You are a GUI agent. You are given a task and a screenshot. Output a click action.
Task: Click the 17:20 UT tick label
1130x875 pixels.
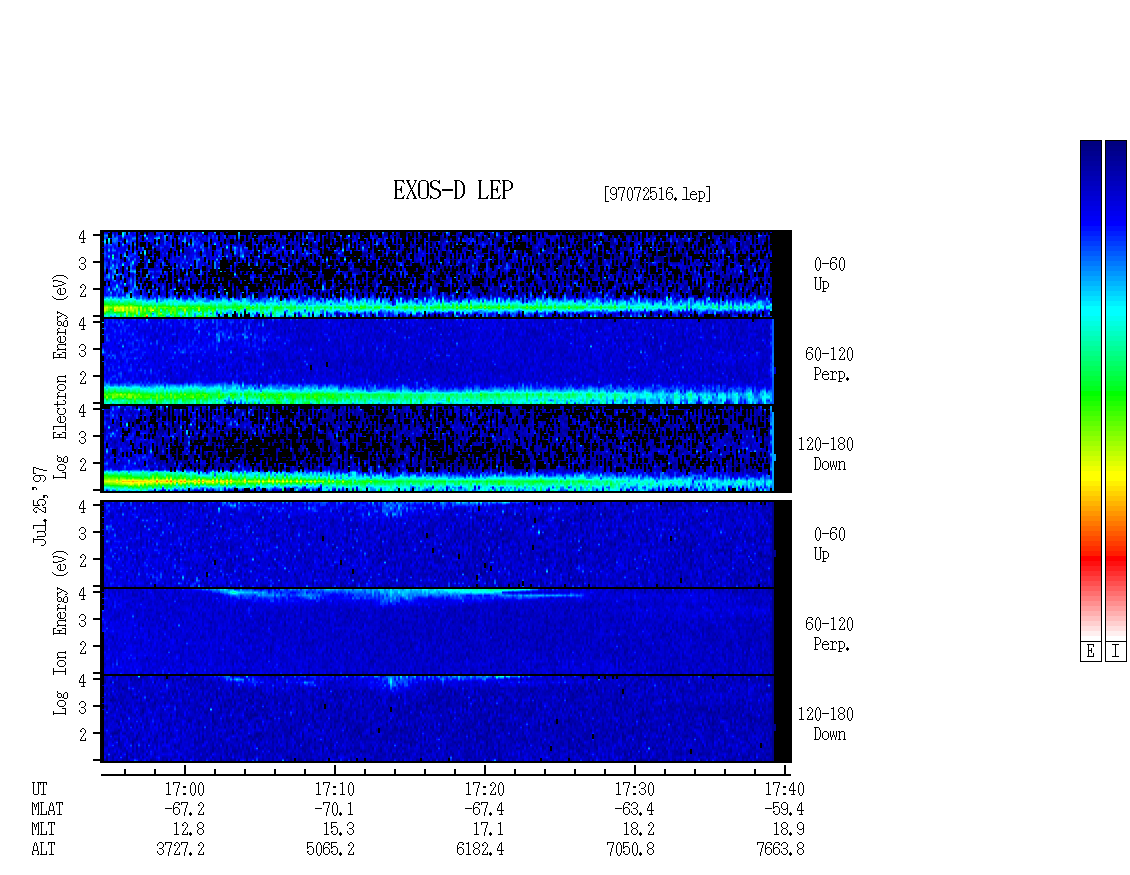point(484,789)
